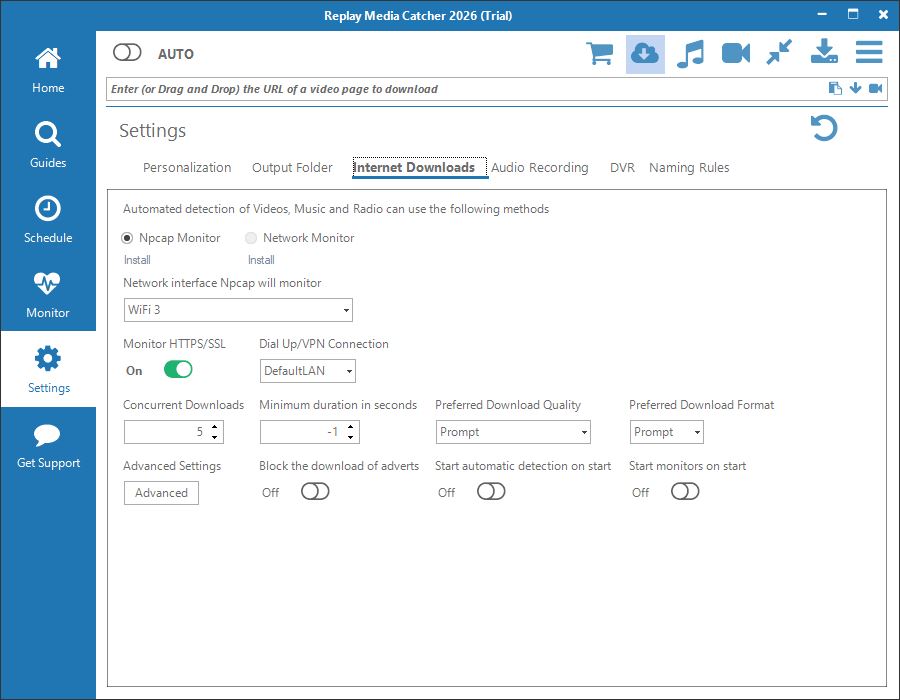The image size is (900, 700).
Task: Open the DefaultLAN connection dropdown
Action: coord(307,371)
